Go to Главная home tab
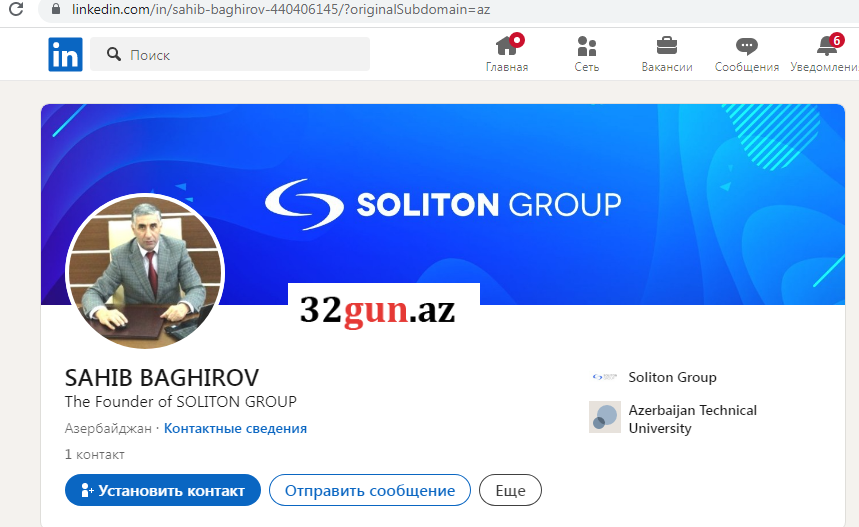The height and width of the screenshot is (527, 859). (507, 54)
